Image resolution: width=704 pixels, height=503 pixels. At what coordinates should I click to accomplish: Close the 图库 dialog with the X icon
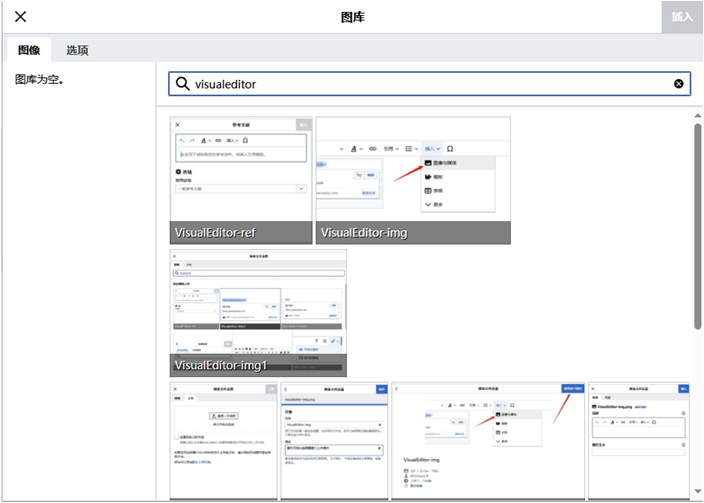(x=20, y=17)
